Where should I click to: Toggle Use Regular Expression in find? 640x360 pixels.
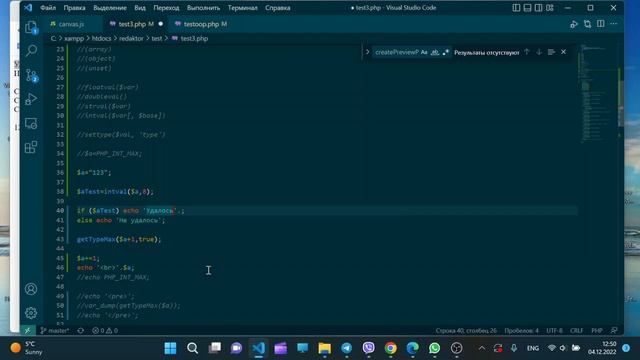tap(446, 52)
